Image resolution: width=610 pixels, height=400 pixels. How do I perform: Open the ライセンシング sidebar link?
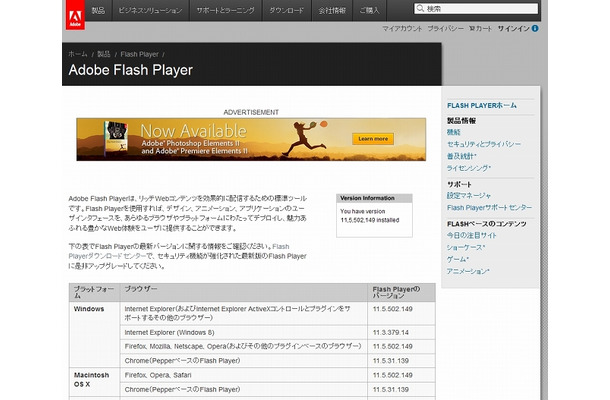(469, 168)
